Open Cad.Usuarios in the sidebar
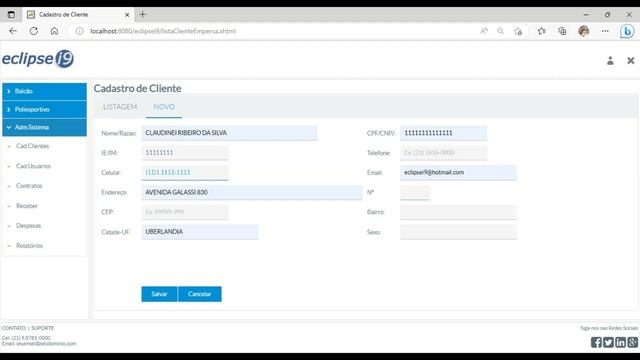The height and width of the screenshot is (360, 640). coord(33,166)
